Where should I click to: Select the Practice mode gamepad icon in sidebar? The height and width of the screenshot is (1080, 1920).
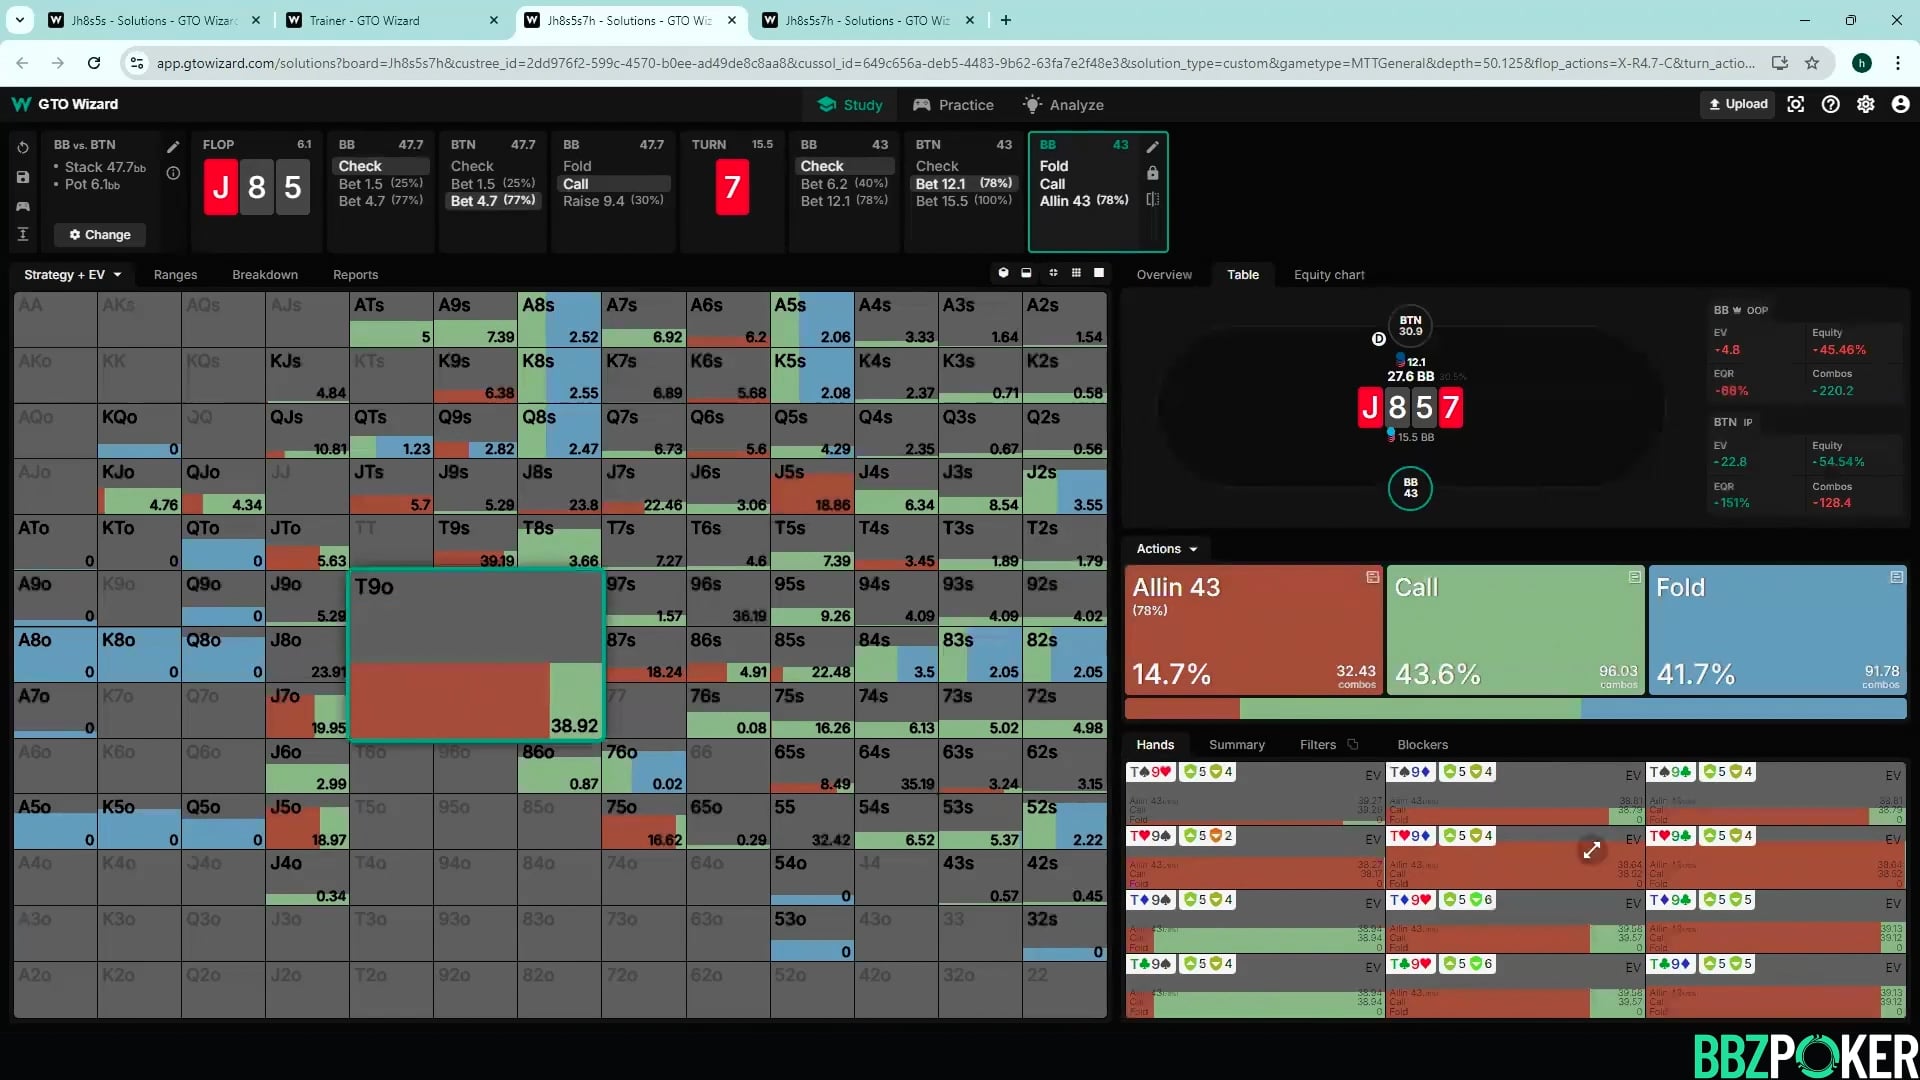22,206
